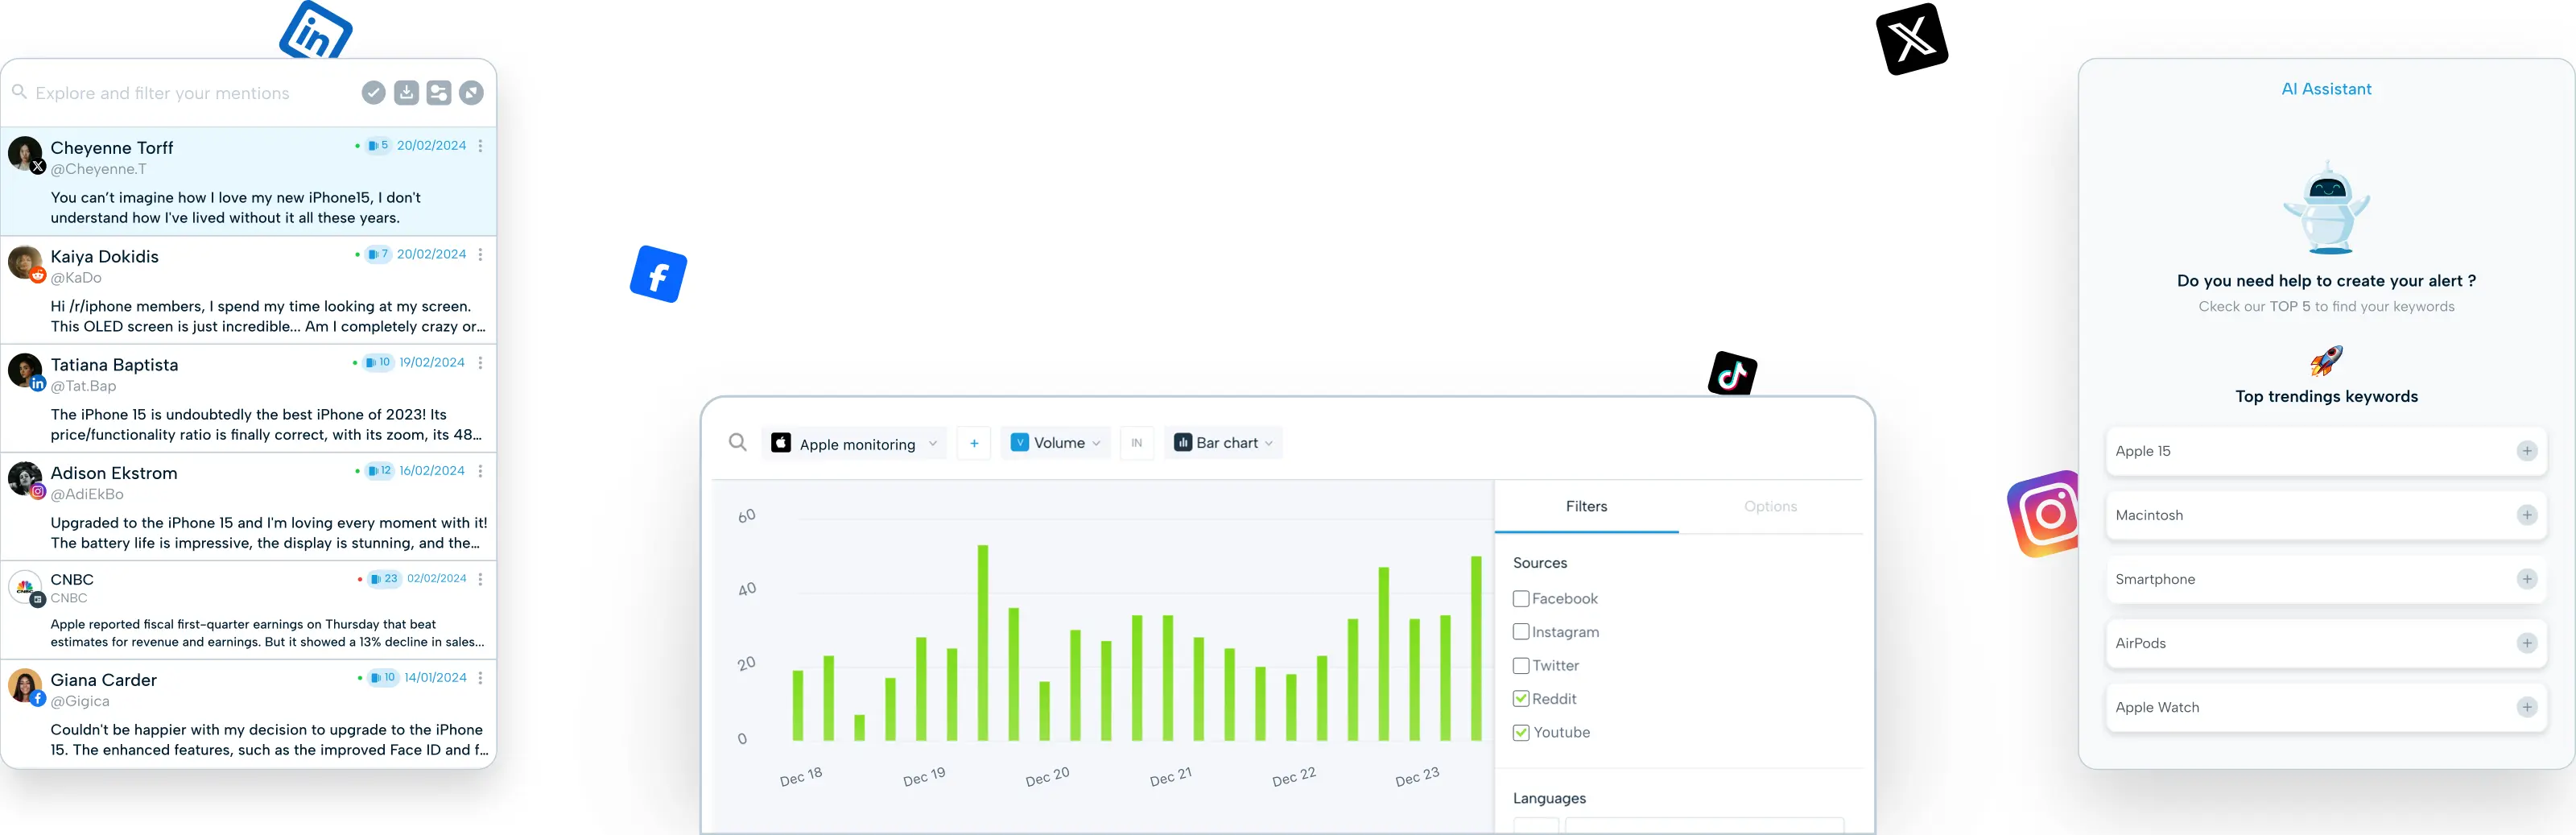Add the Apple Watch keyword with its plus icon
Viewport: 2576px width, 835px height.
[2527, 707]
